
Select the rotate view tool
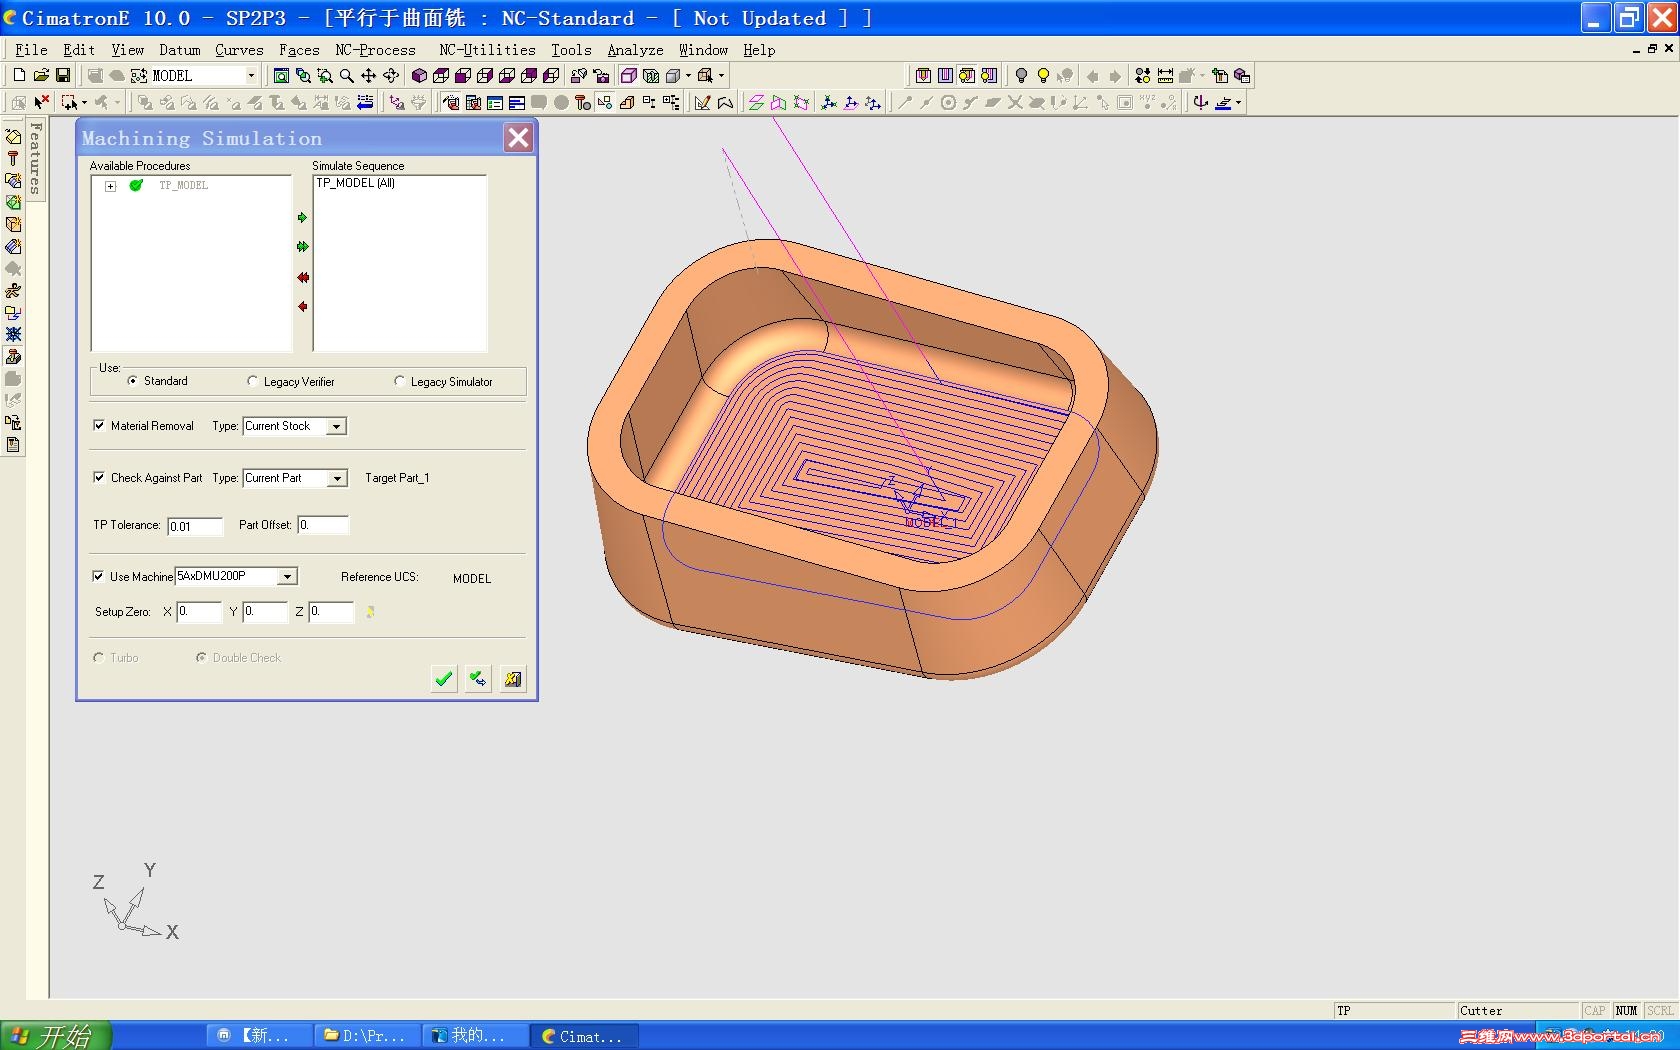click(x=390, y=75)
